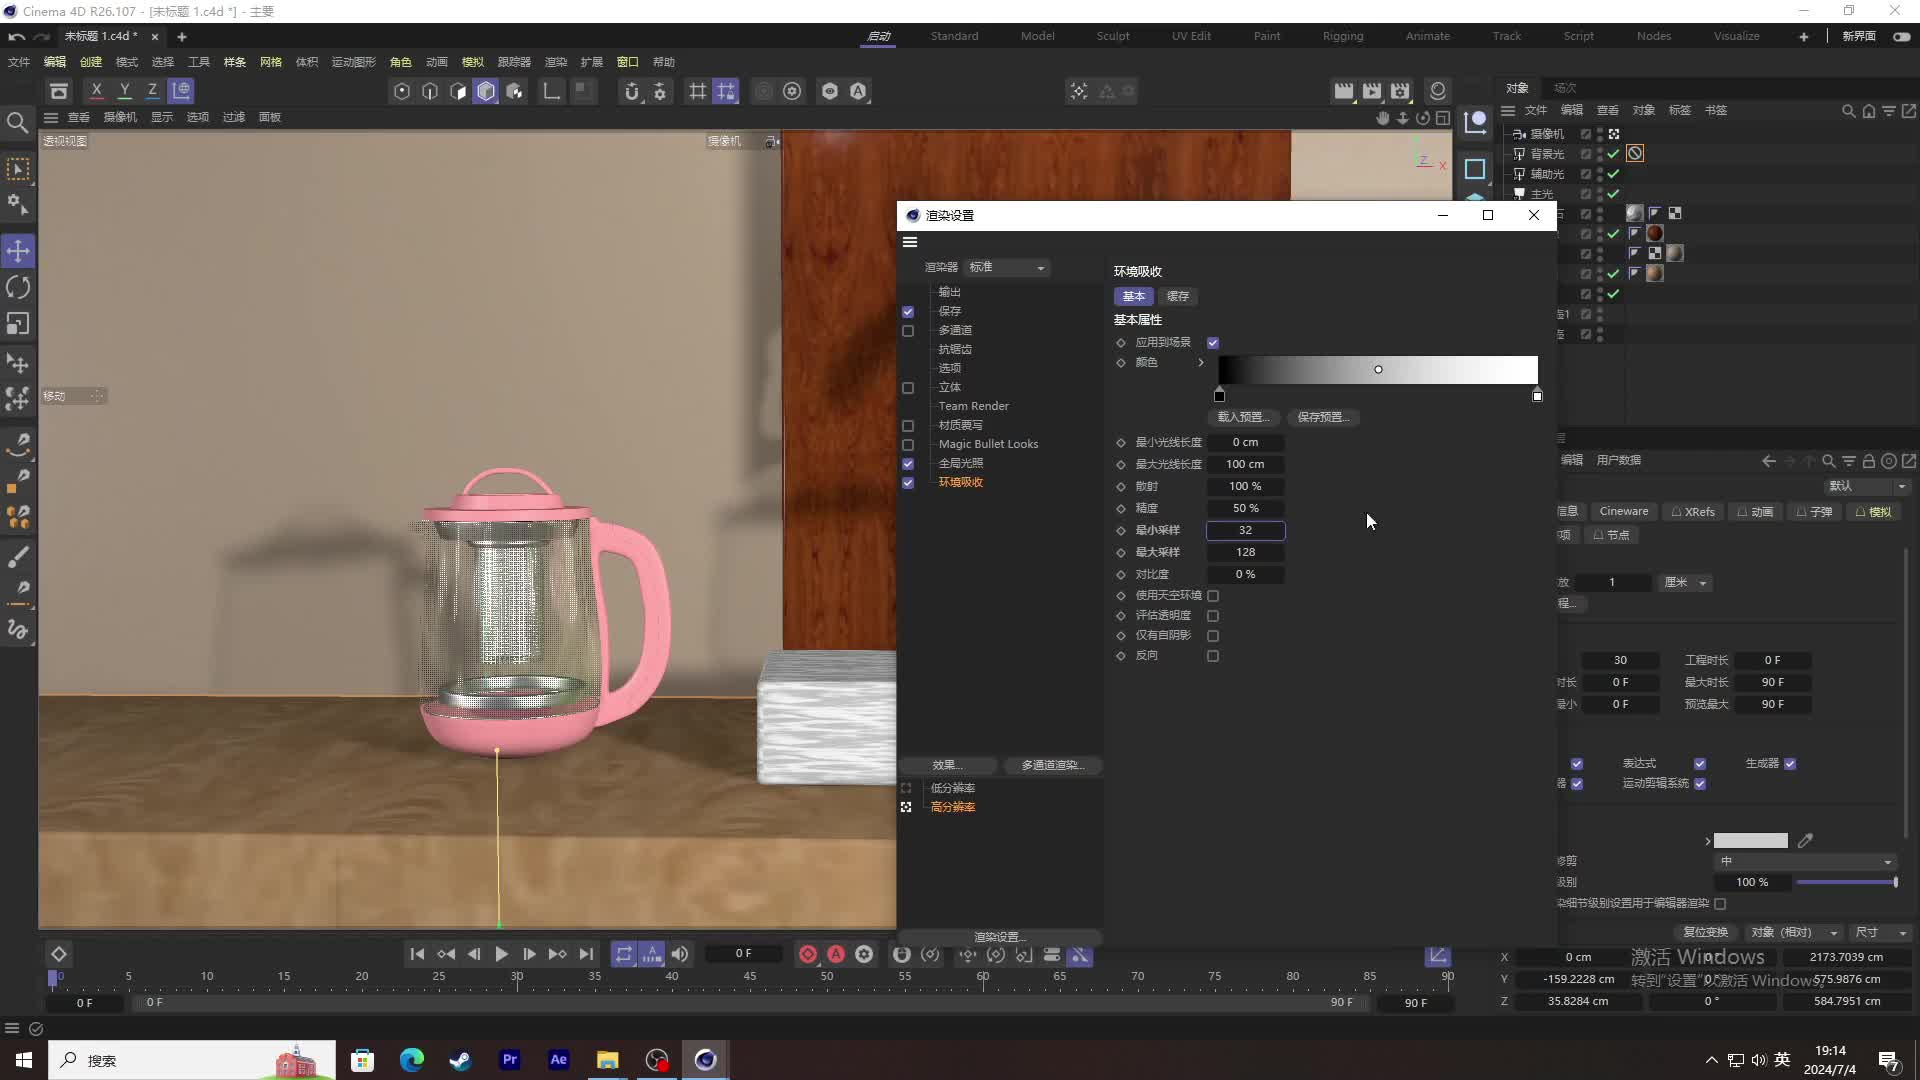
Task: Click the enable snapping magnet icon
Action: tap(631, 91)
